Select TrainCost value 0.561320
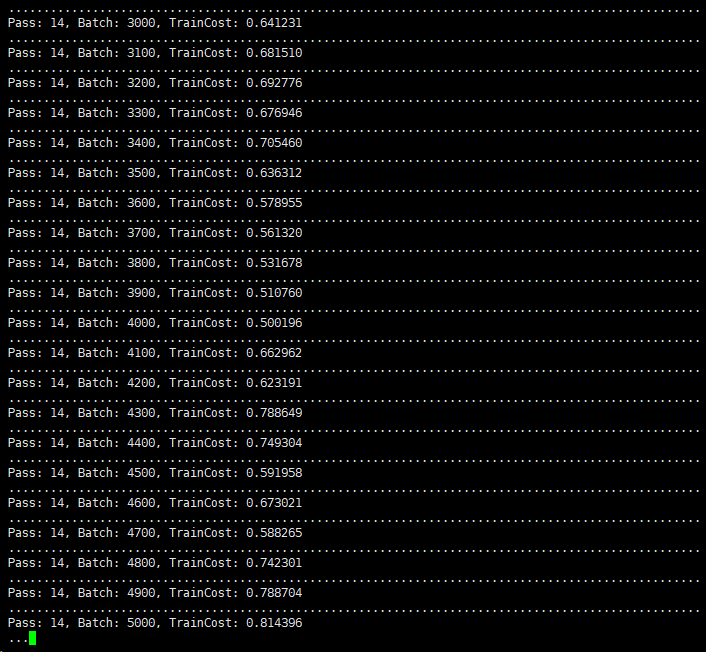The height and width of the screenshot is (652, 706). (x=274, y=233)
